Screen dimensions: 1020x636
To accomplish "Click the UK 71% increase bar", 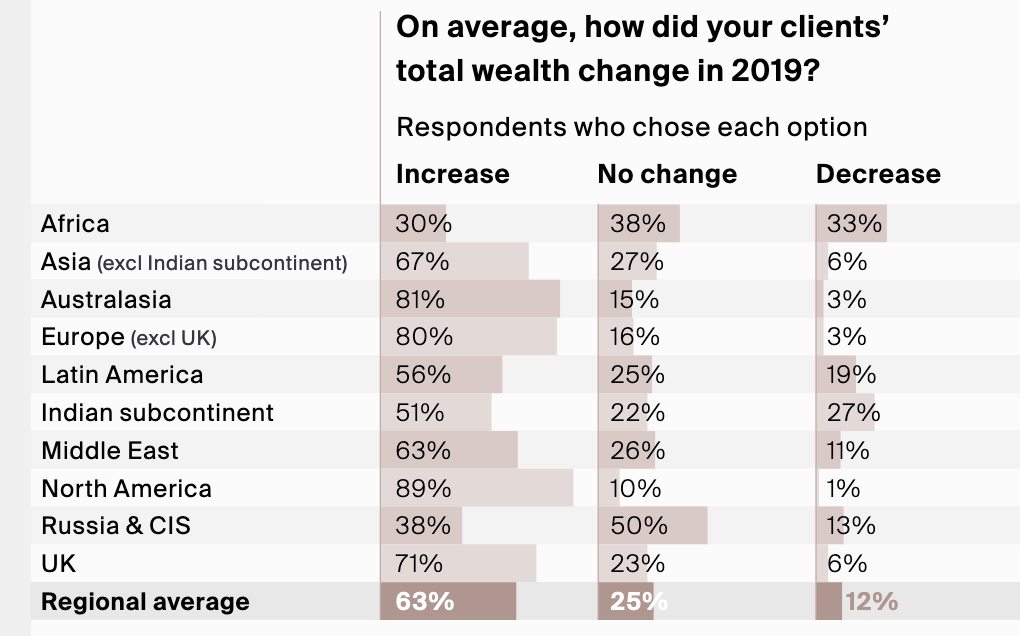I will coord(458,564).
